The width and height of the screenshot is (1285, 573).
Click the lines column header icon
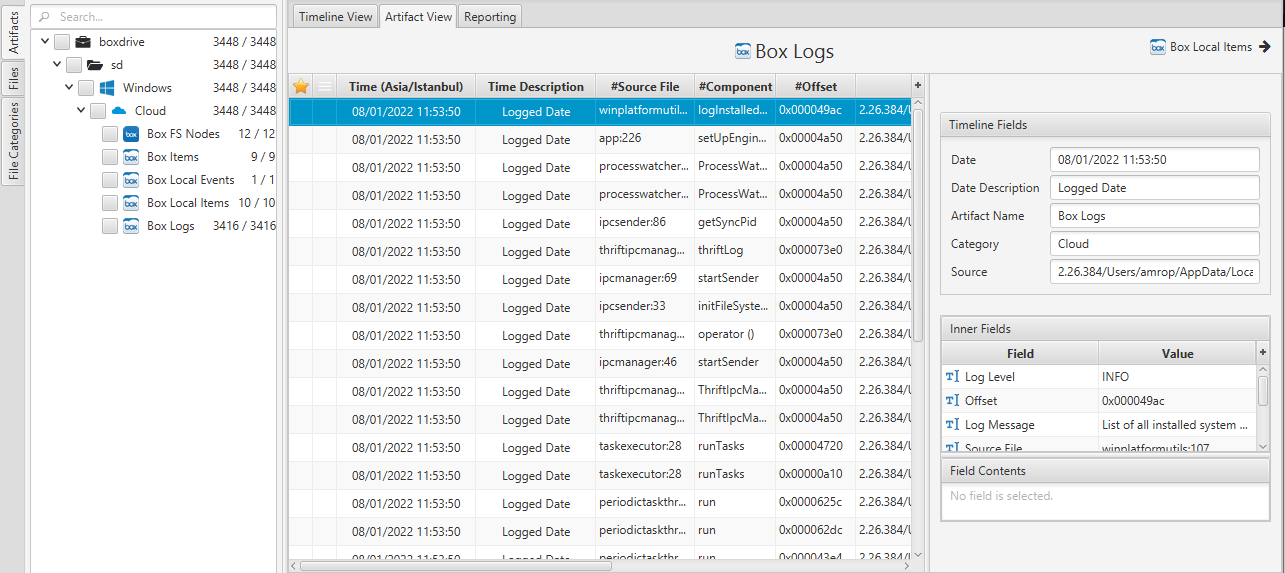[x=324, y=86]
